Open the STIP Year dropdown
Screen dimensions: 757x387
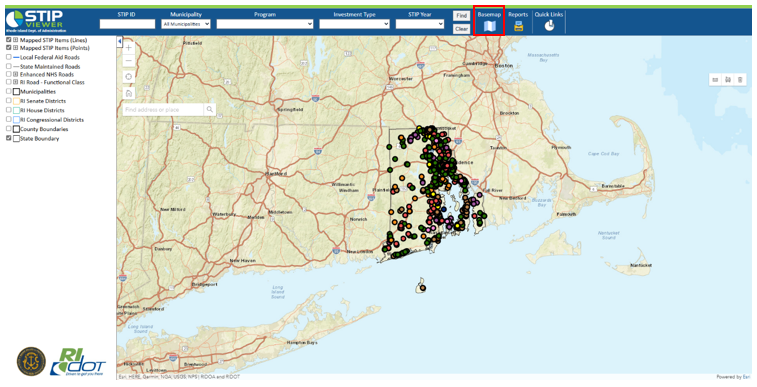[x=420, y=24]
